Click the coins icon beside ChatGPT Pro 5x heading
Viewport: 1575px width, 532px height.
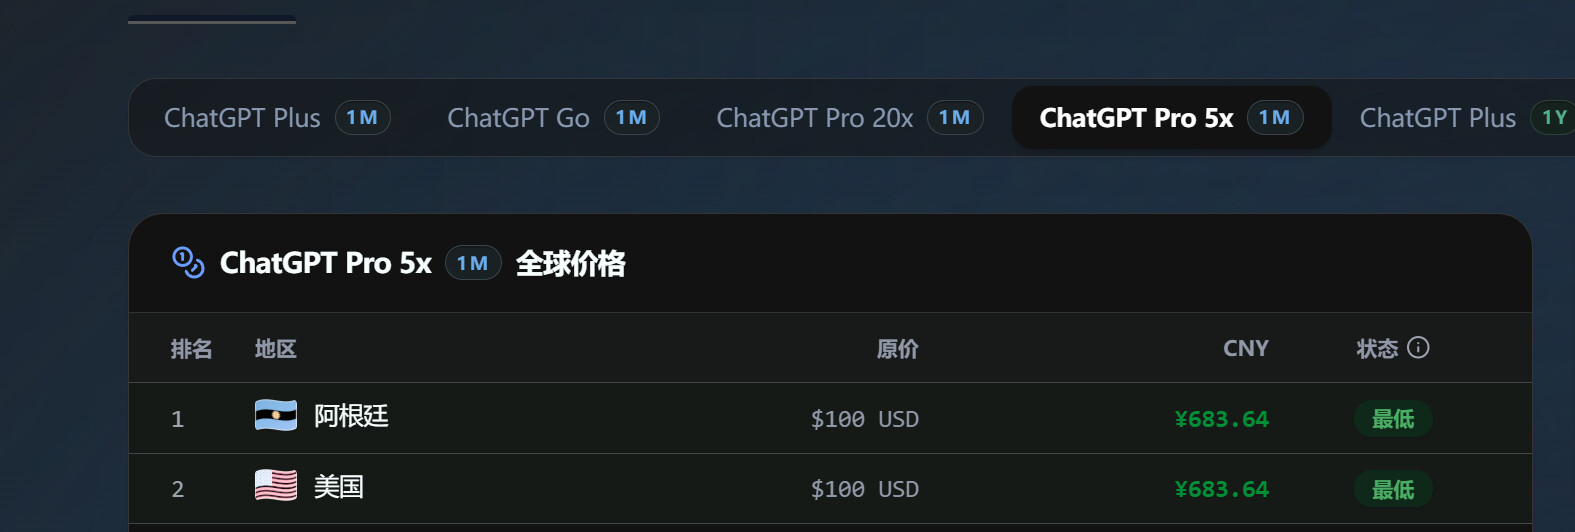pos(188,263)
